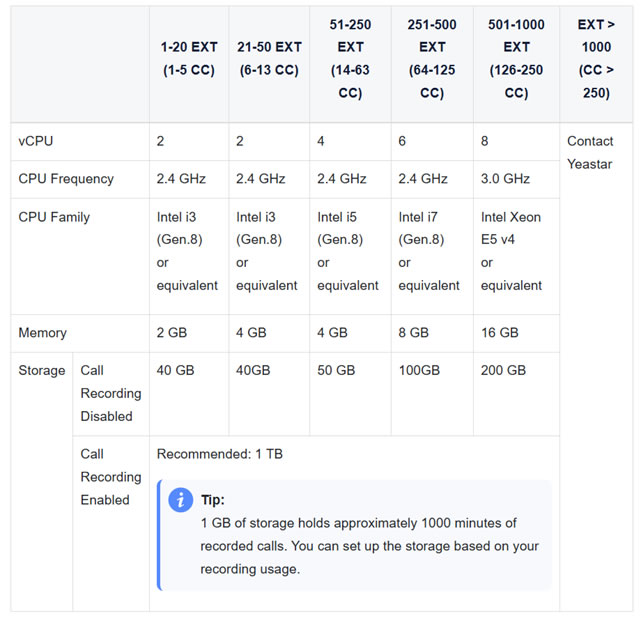This screenshot has height=617, width=642.
Task: Click the CPU Family row label
Action: click(x=54, y=217)
